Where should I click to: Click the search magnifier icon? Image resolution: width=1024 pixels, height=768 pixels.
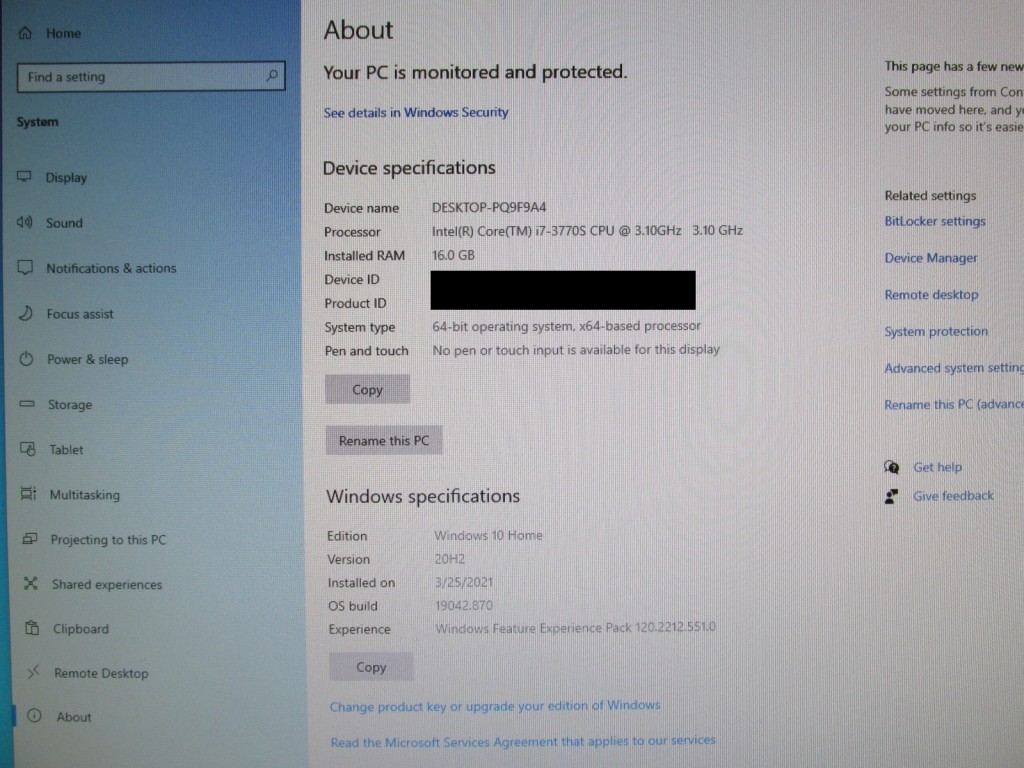click(x=272, y=76)
